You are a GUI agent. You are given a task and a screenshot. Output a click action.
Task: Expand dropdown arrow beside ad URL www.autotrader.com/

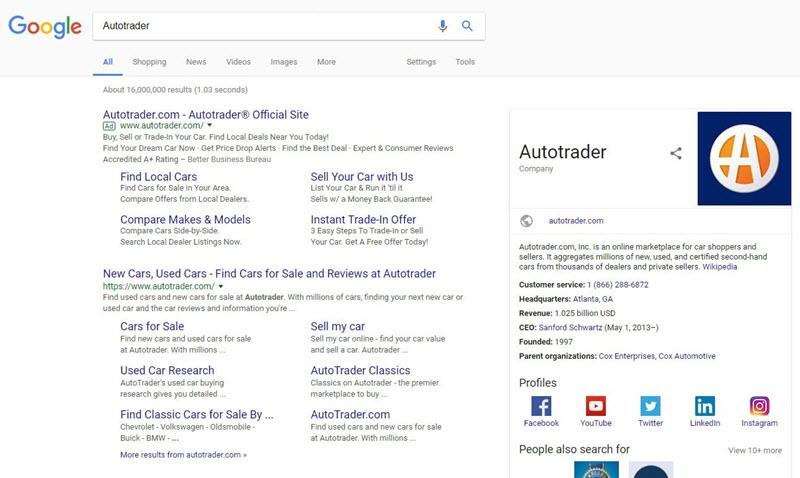tap(209, 125)
